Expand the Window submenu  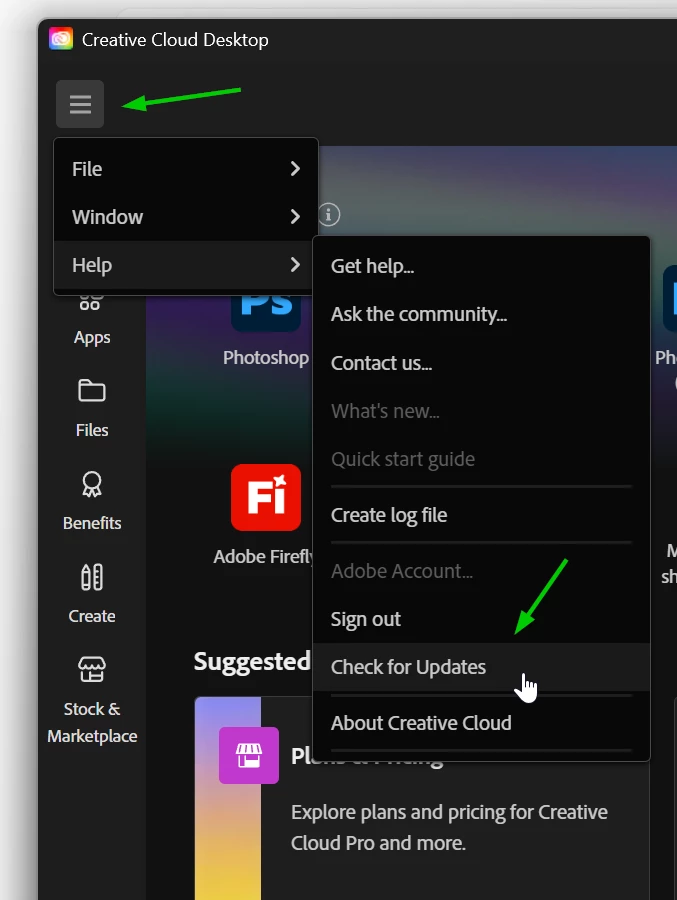185,217
